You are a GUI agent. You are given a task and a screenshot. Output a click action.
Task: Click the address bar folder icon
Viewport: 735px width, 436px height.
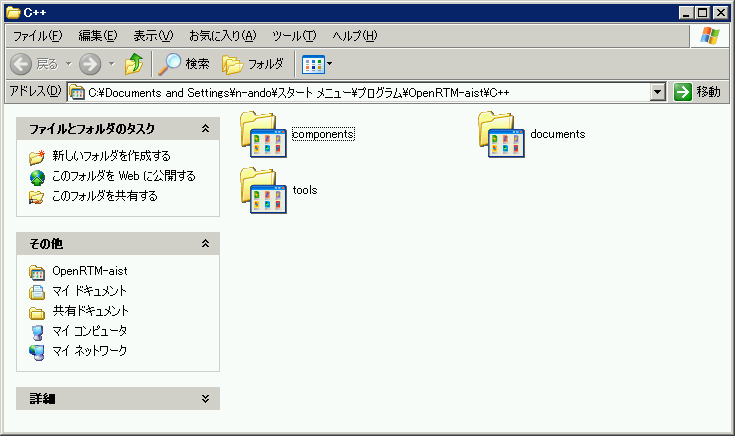tap(77, 93)
